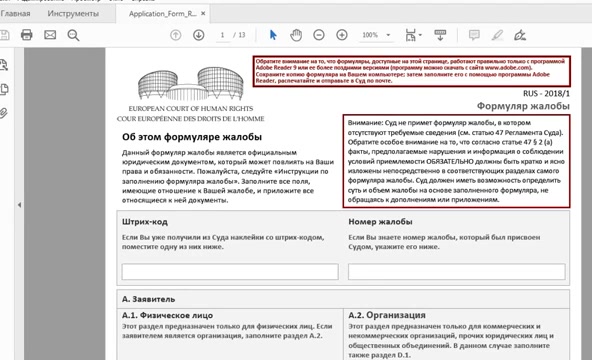The image size is (592, 360).
Task: Click the 'А. Заявитель' section heading
Action: (148, 299)
